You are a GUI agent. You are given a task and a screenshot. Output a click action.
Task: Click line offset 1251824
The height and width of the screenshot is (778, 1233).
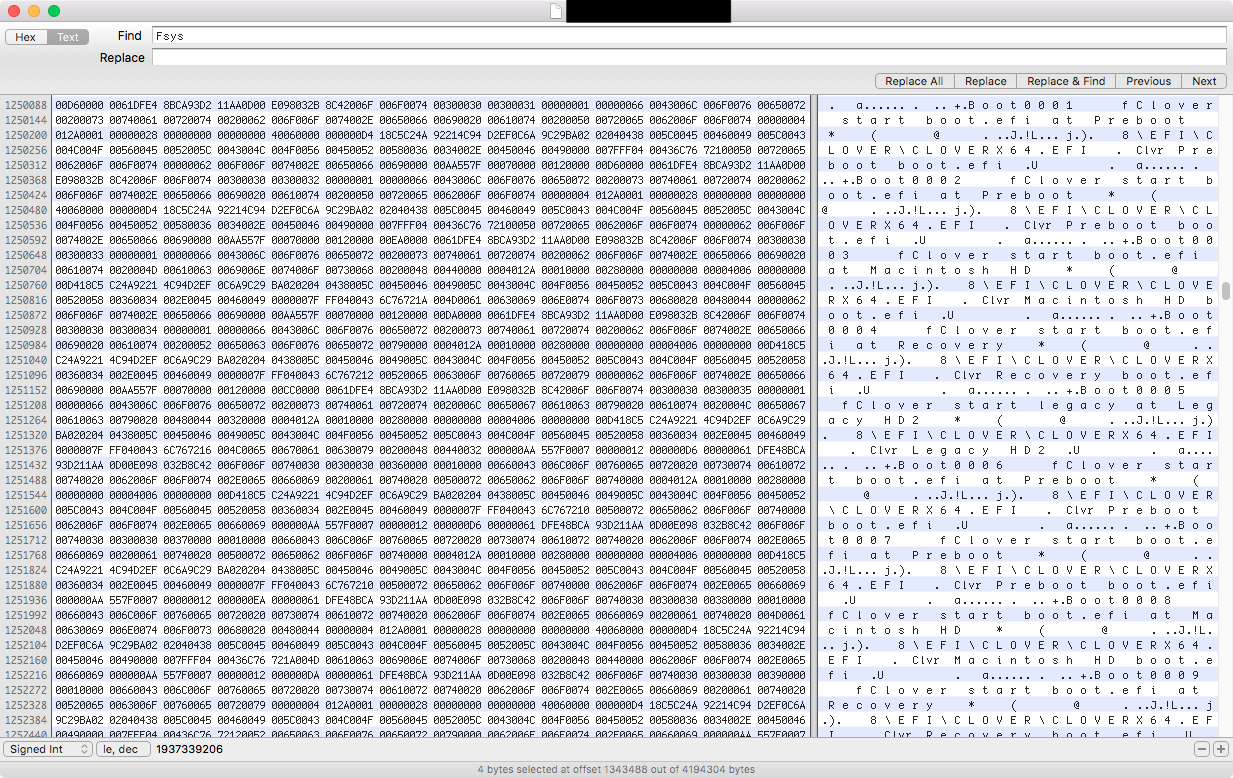tap(25, 570)
